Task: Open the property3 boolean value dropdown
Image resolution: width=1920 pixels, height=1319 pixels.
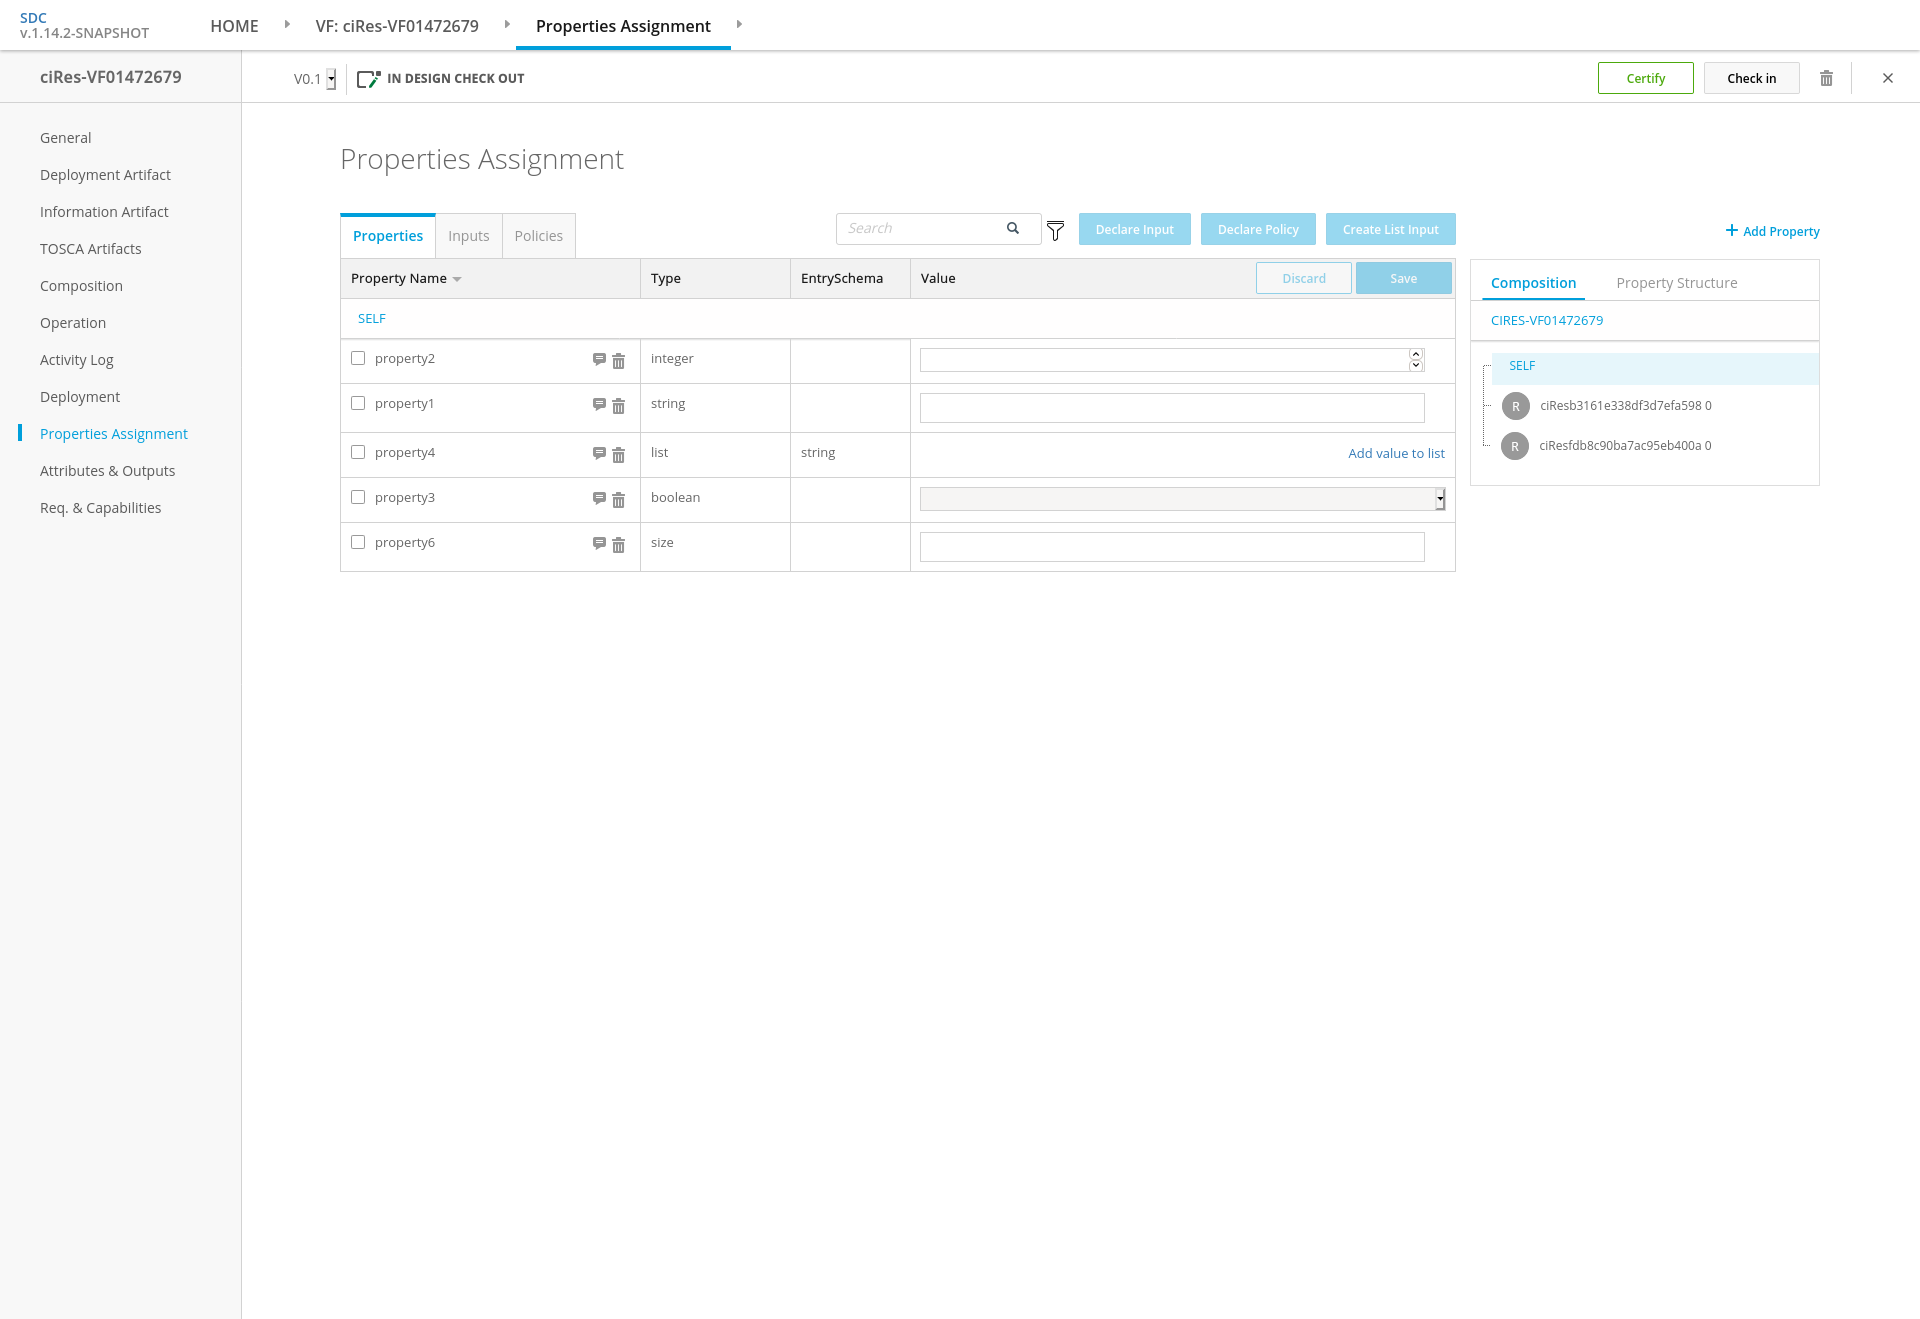Action: pyautogui.click(x=1182, y=499)
